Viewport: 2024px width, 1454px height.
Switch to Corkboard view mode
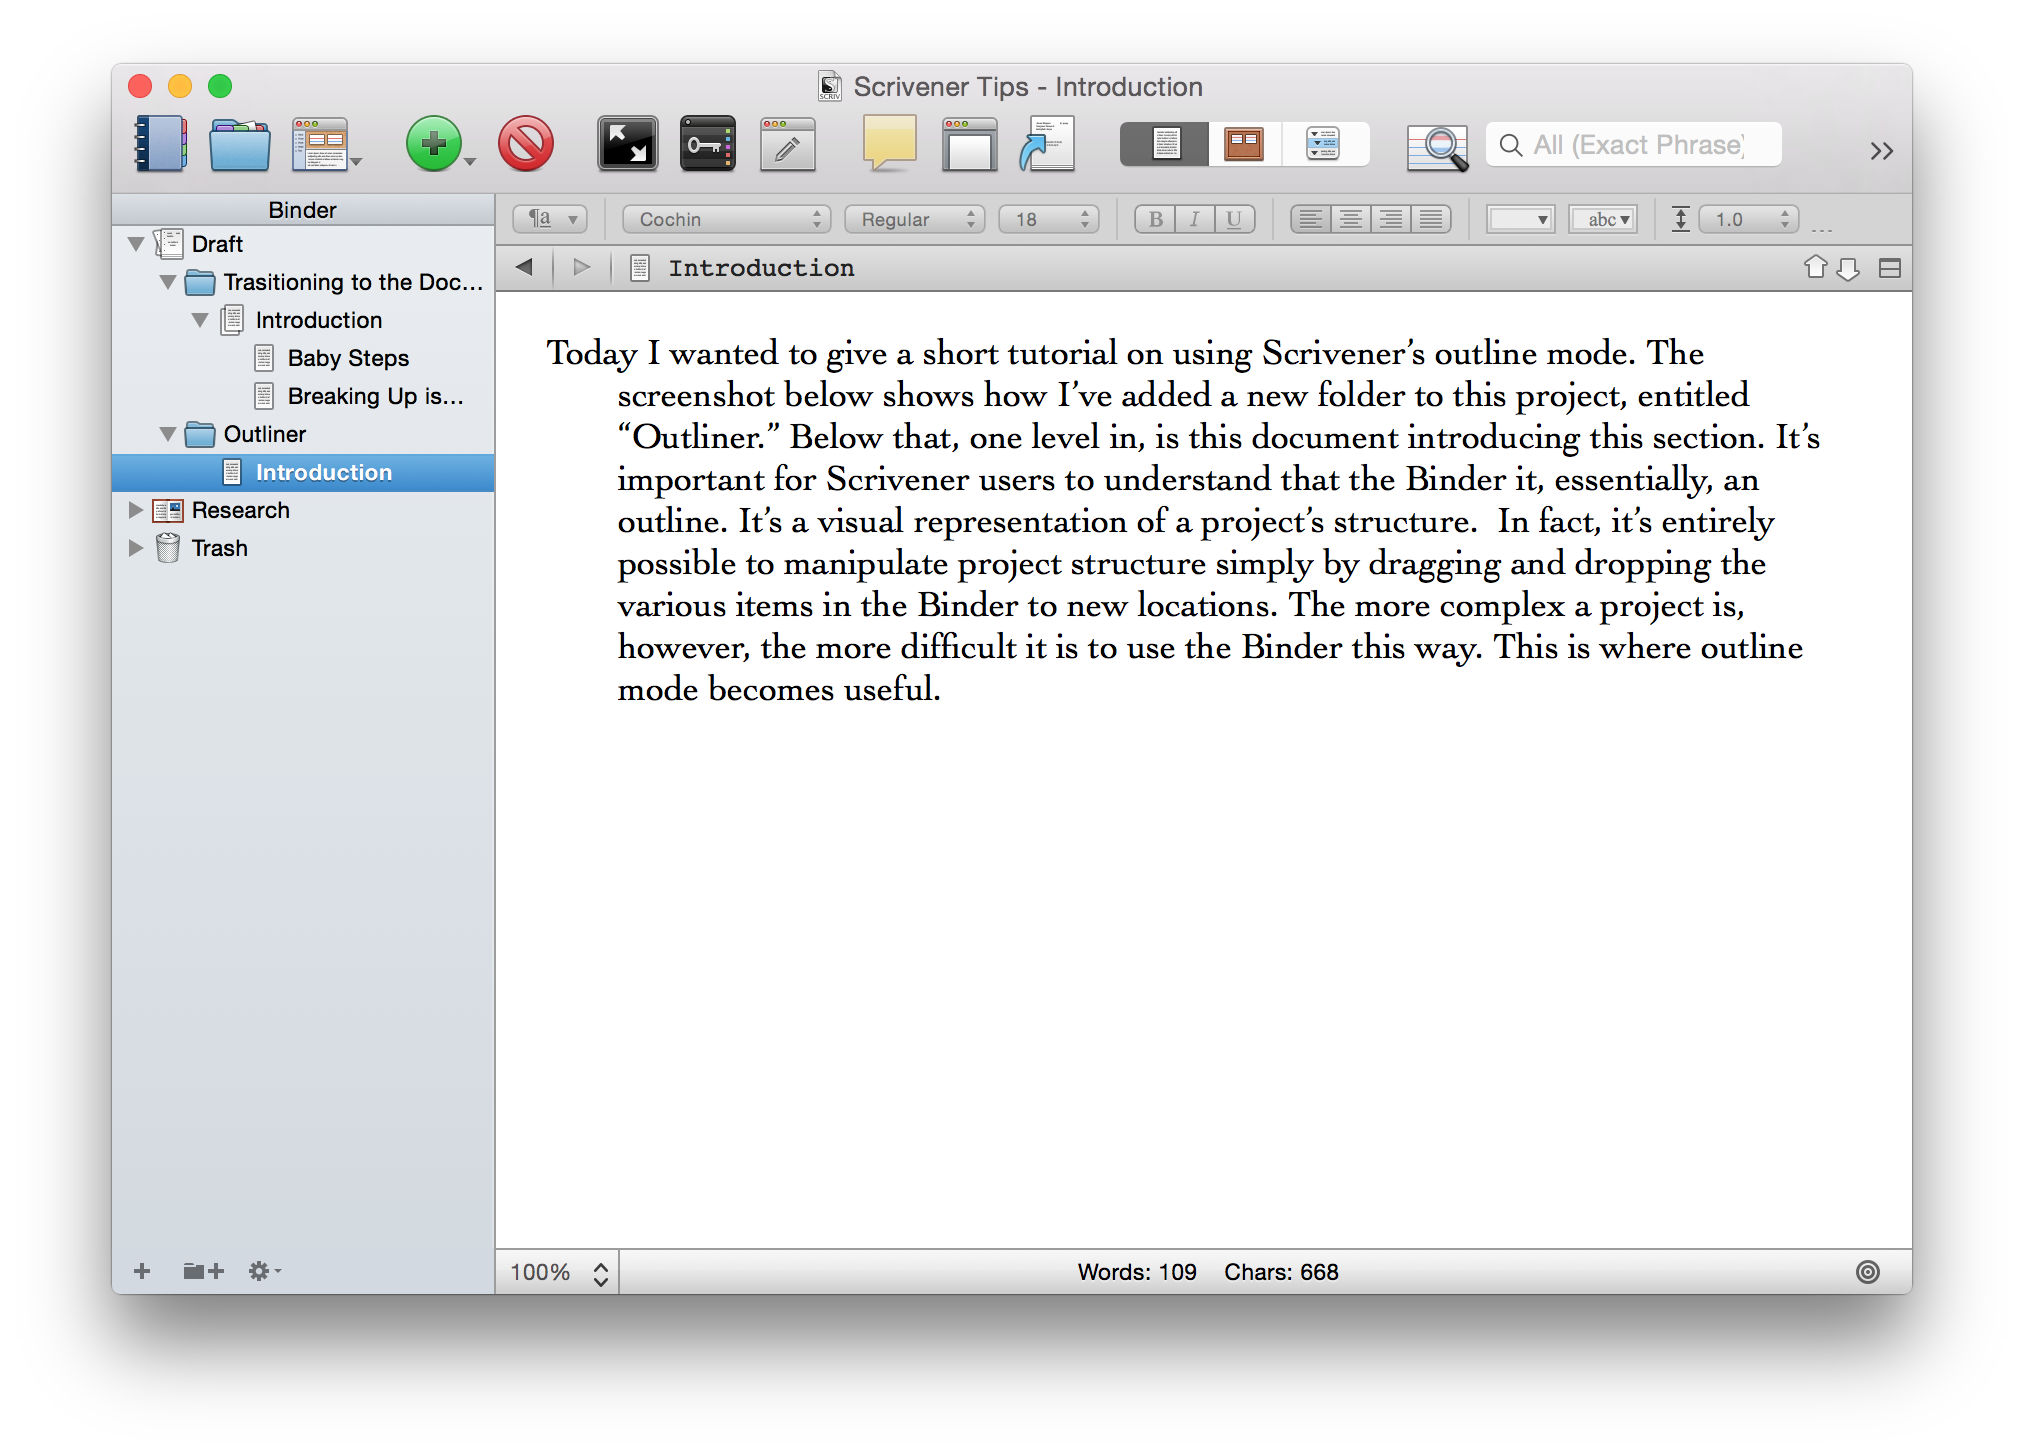pyautogui.click(x=1243, y=145)
